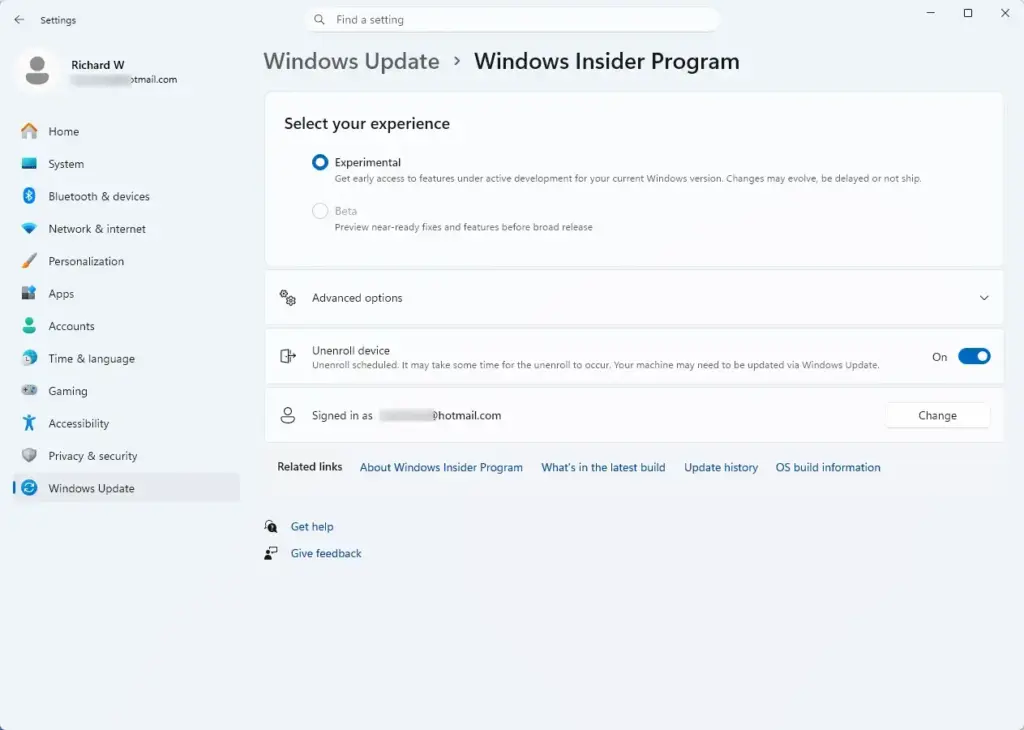Open Privacy & security settings
Viewport: 1024px width, 730px height.
pyautogui.click(x=126, y=455)
